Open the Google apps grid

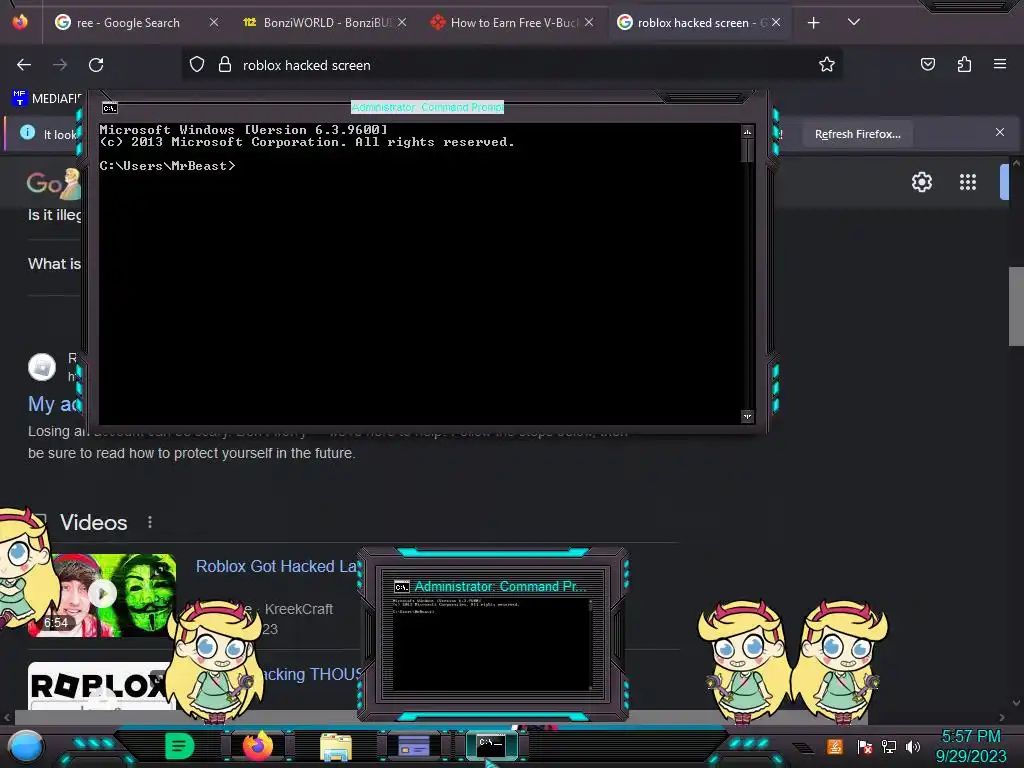pyautogui.click(x=968, y=182)
